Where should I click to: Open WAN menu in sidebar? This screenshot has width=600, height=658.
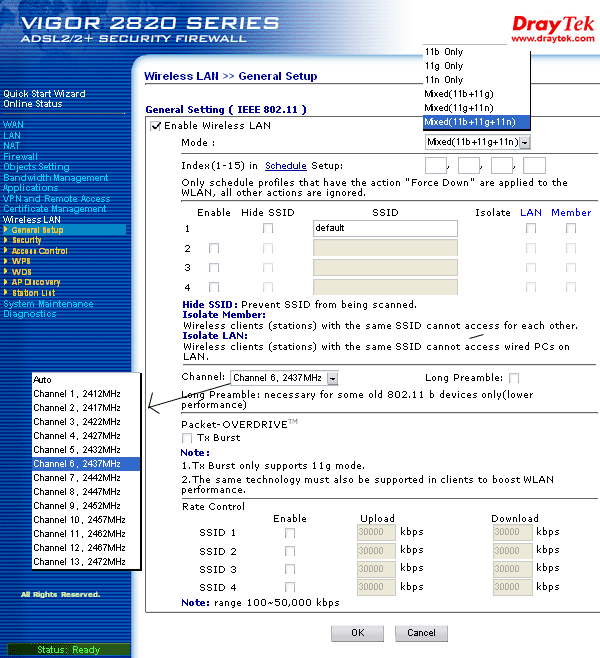click(x=13, y=125)
